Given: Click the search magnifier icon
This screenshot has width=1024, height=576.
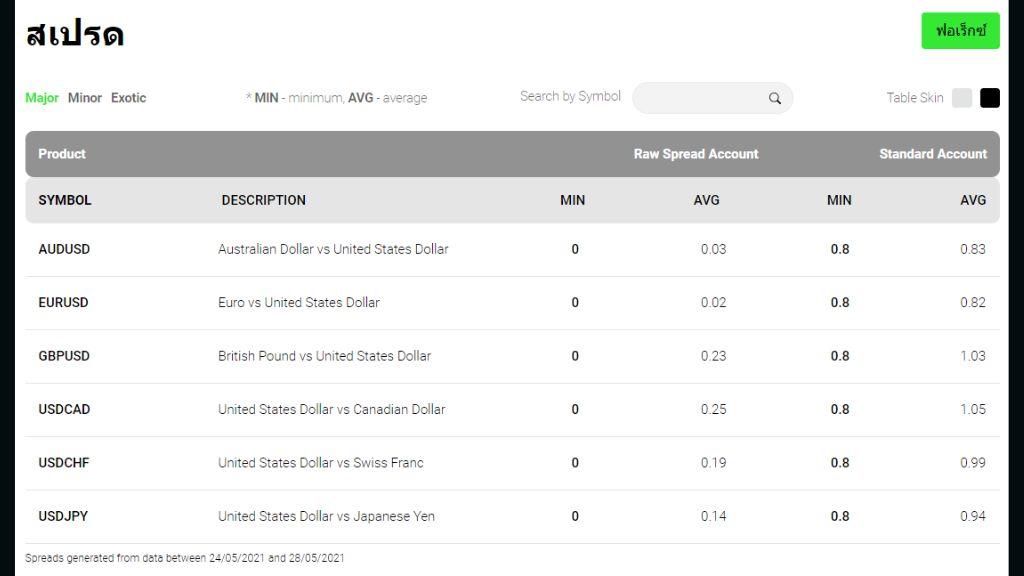Looking at the screenshot, I should (775, 98).
